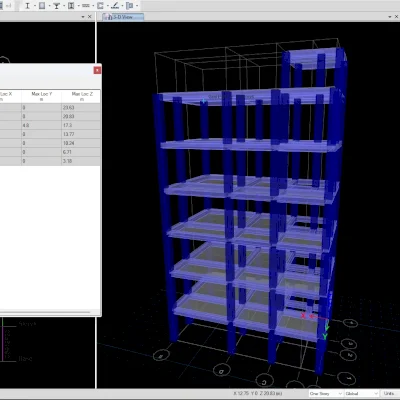Click the shell section display toolbar icon
The image size is (400, 400).
coord(42,5)
